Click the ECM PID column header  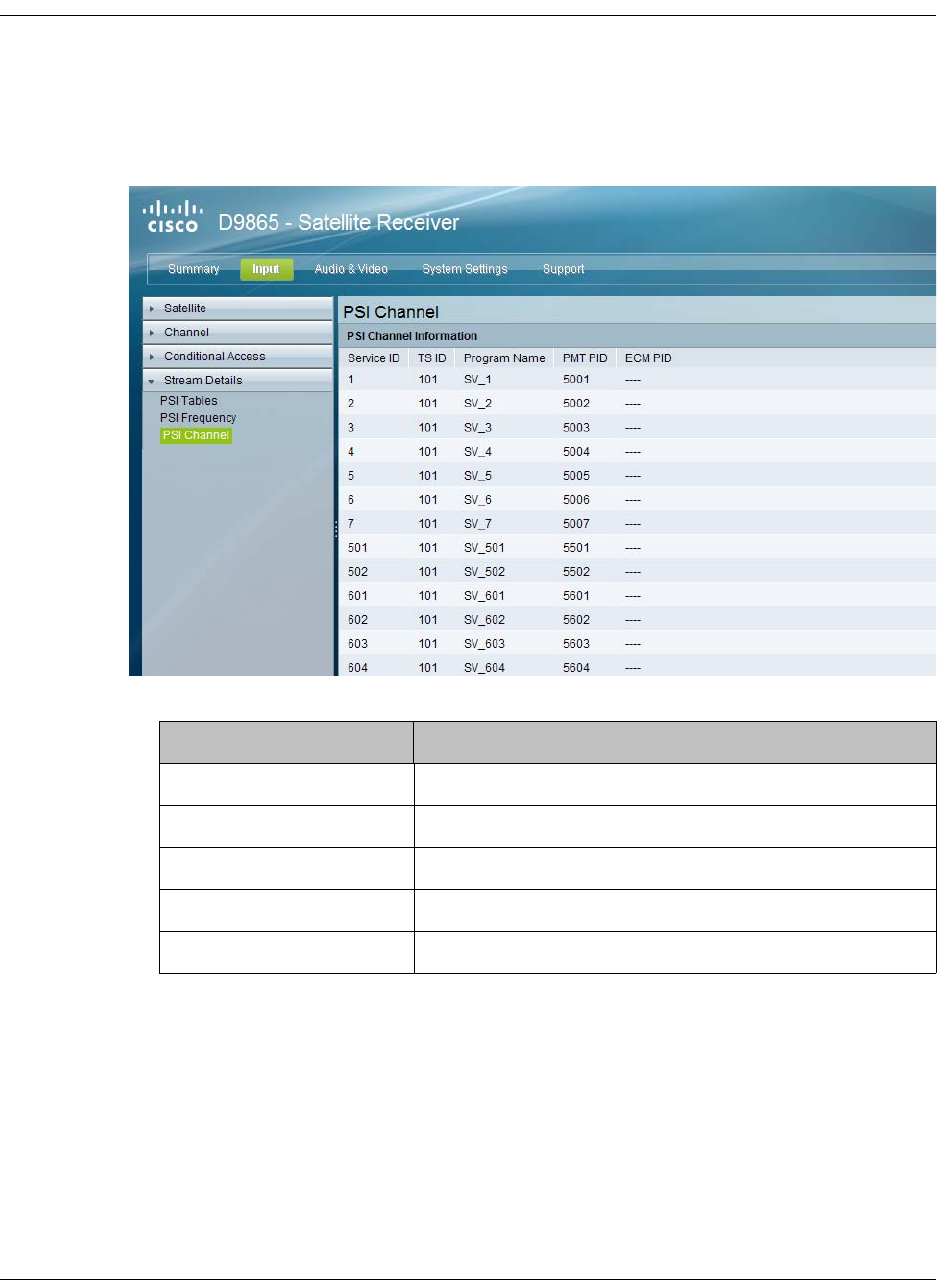[x=648, y=358]
